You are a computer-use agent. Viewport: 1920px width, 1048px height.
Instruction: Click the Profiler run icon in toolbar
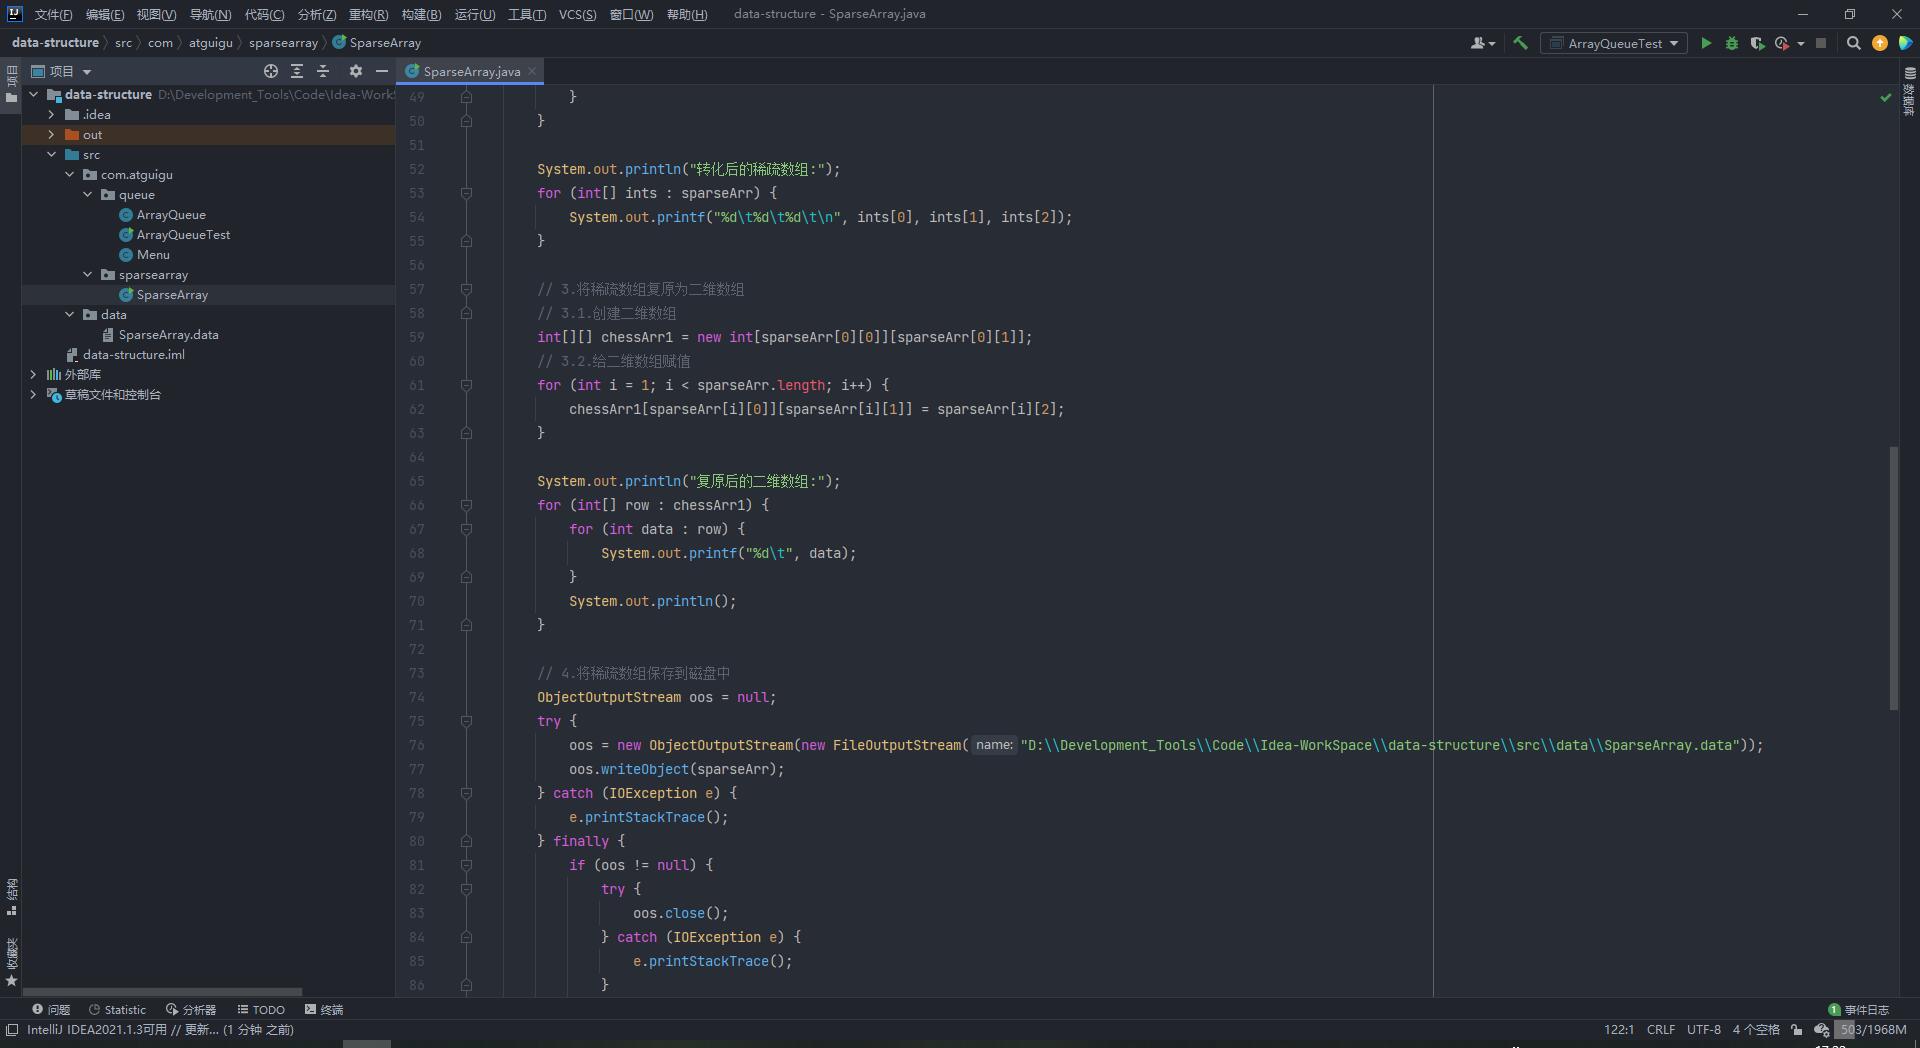(x=1782, y=43)
